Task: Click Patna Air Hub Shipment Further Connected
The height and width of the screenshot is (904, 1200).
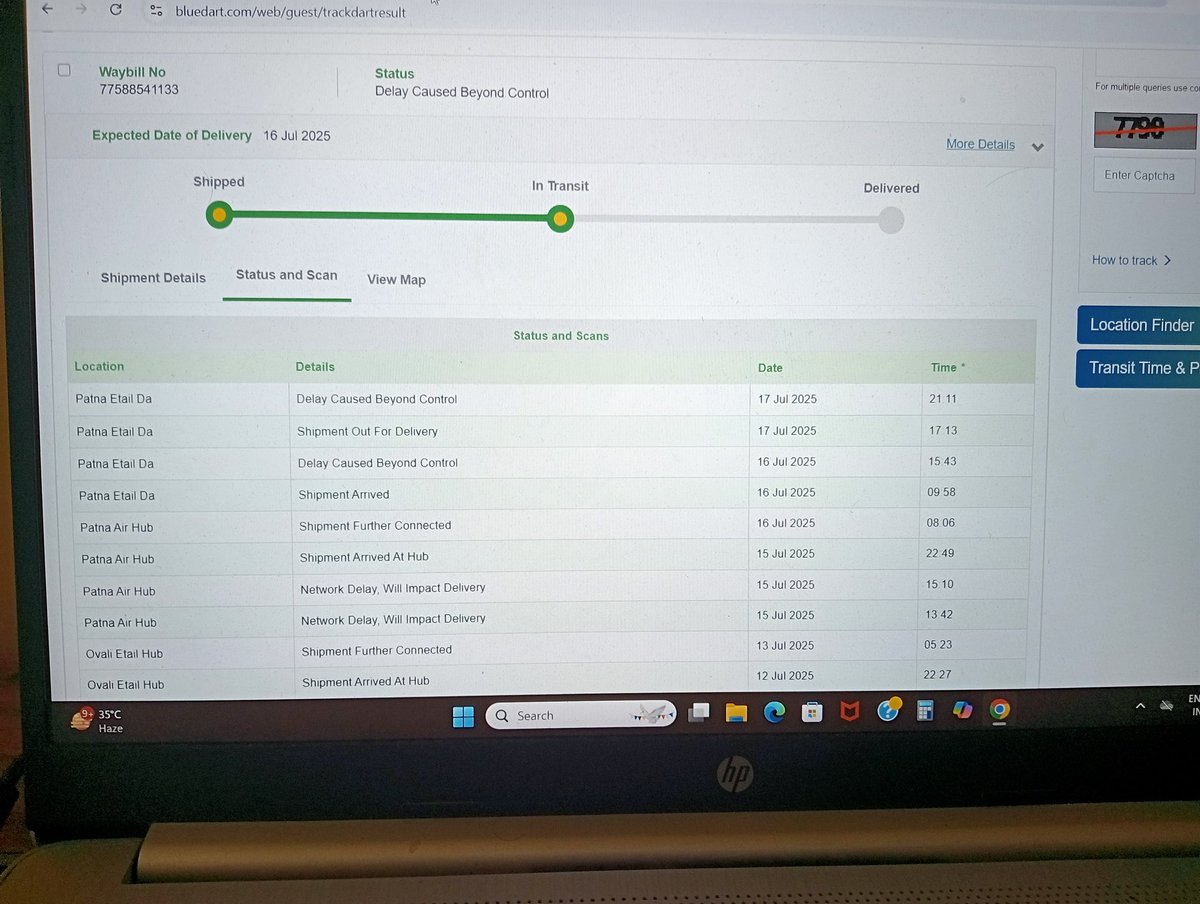Action: (552, 524)
